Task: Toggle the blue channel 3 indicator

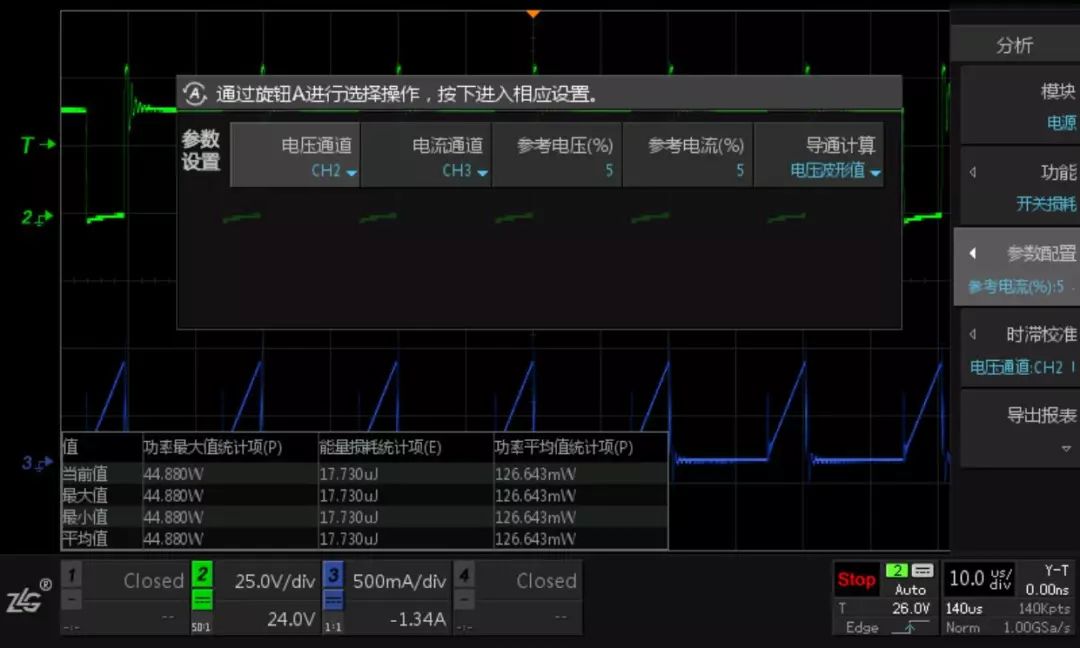Action: [333, 573]
